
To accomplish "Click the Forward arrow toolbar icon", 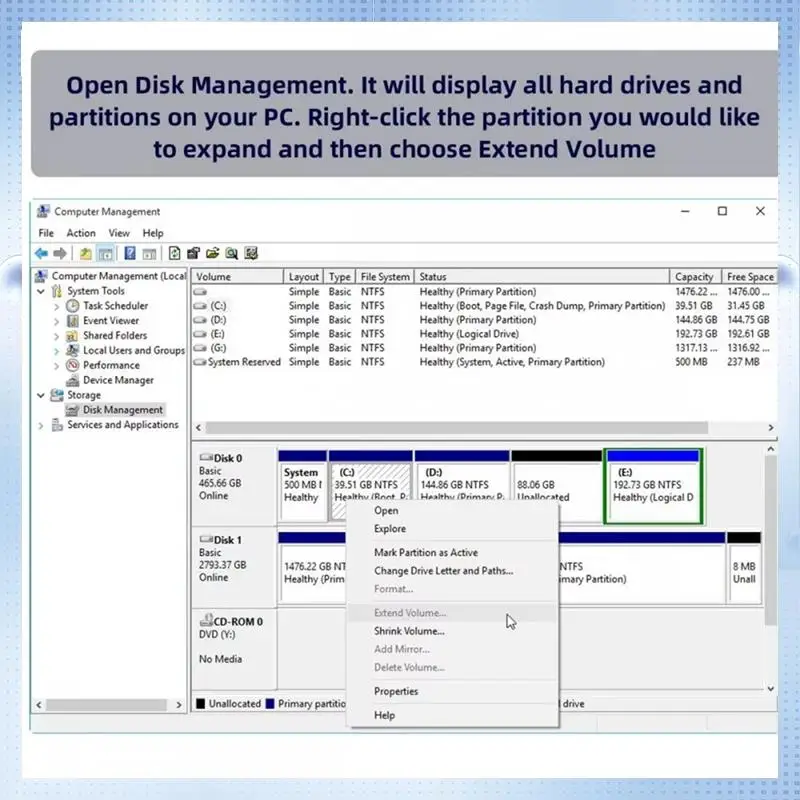I will (60, 253).
